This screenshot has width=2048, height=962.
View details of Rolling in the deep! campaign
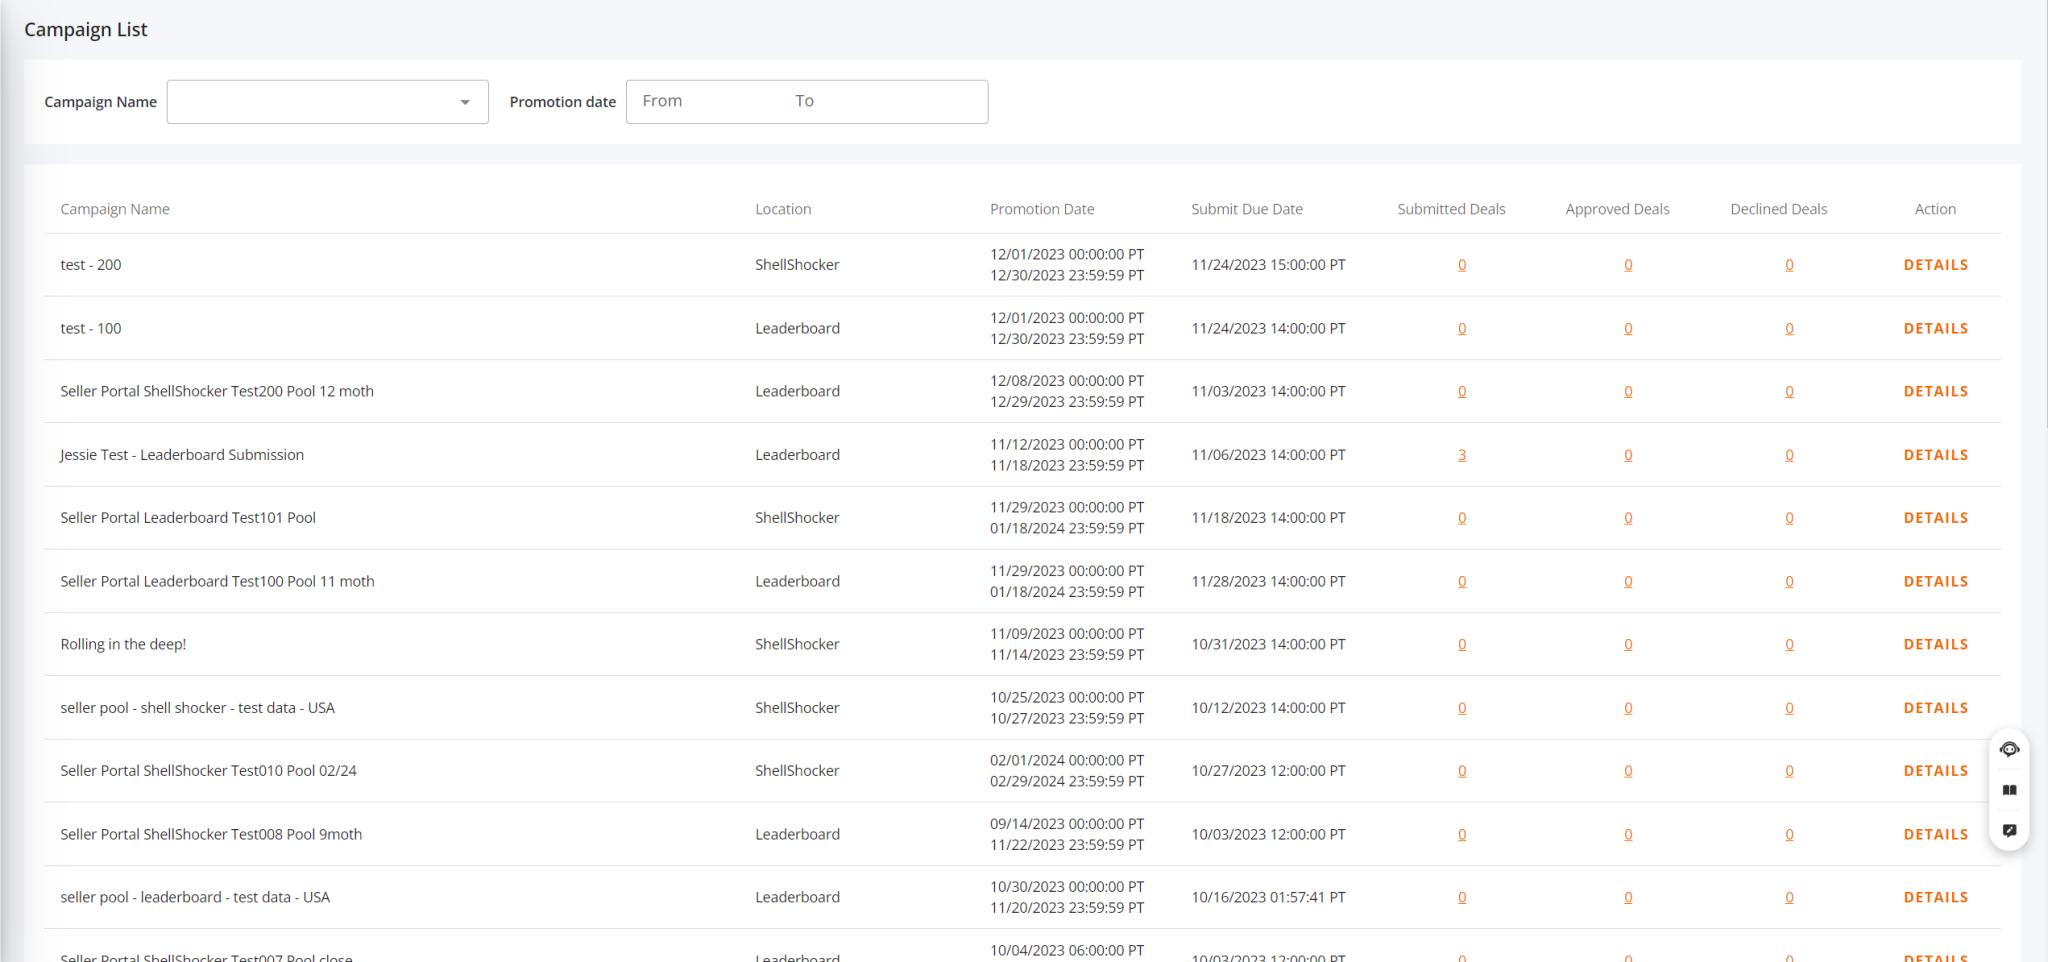click(x=1935, y=644)
